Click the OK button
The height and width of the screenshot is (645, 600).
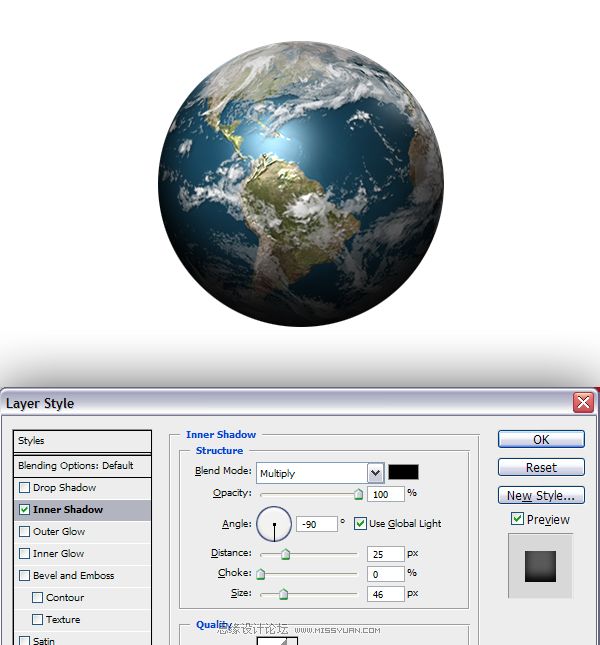point(541,439)
